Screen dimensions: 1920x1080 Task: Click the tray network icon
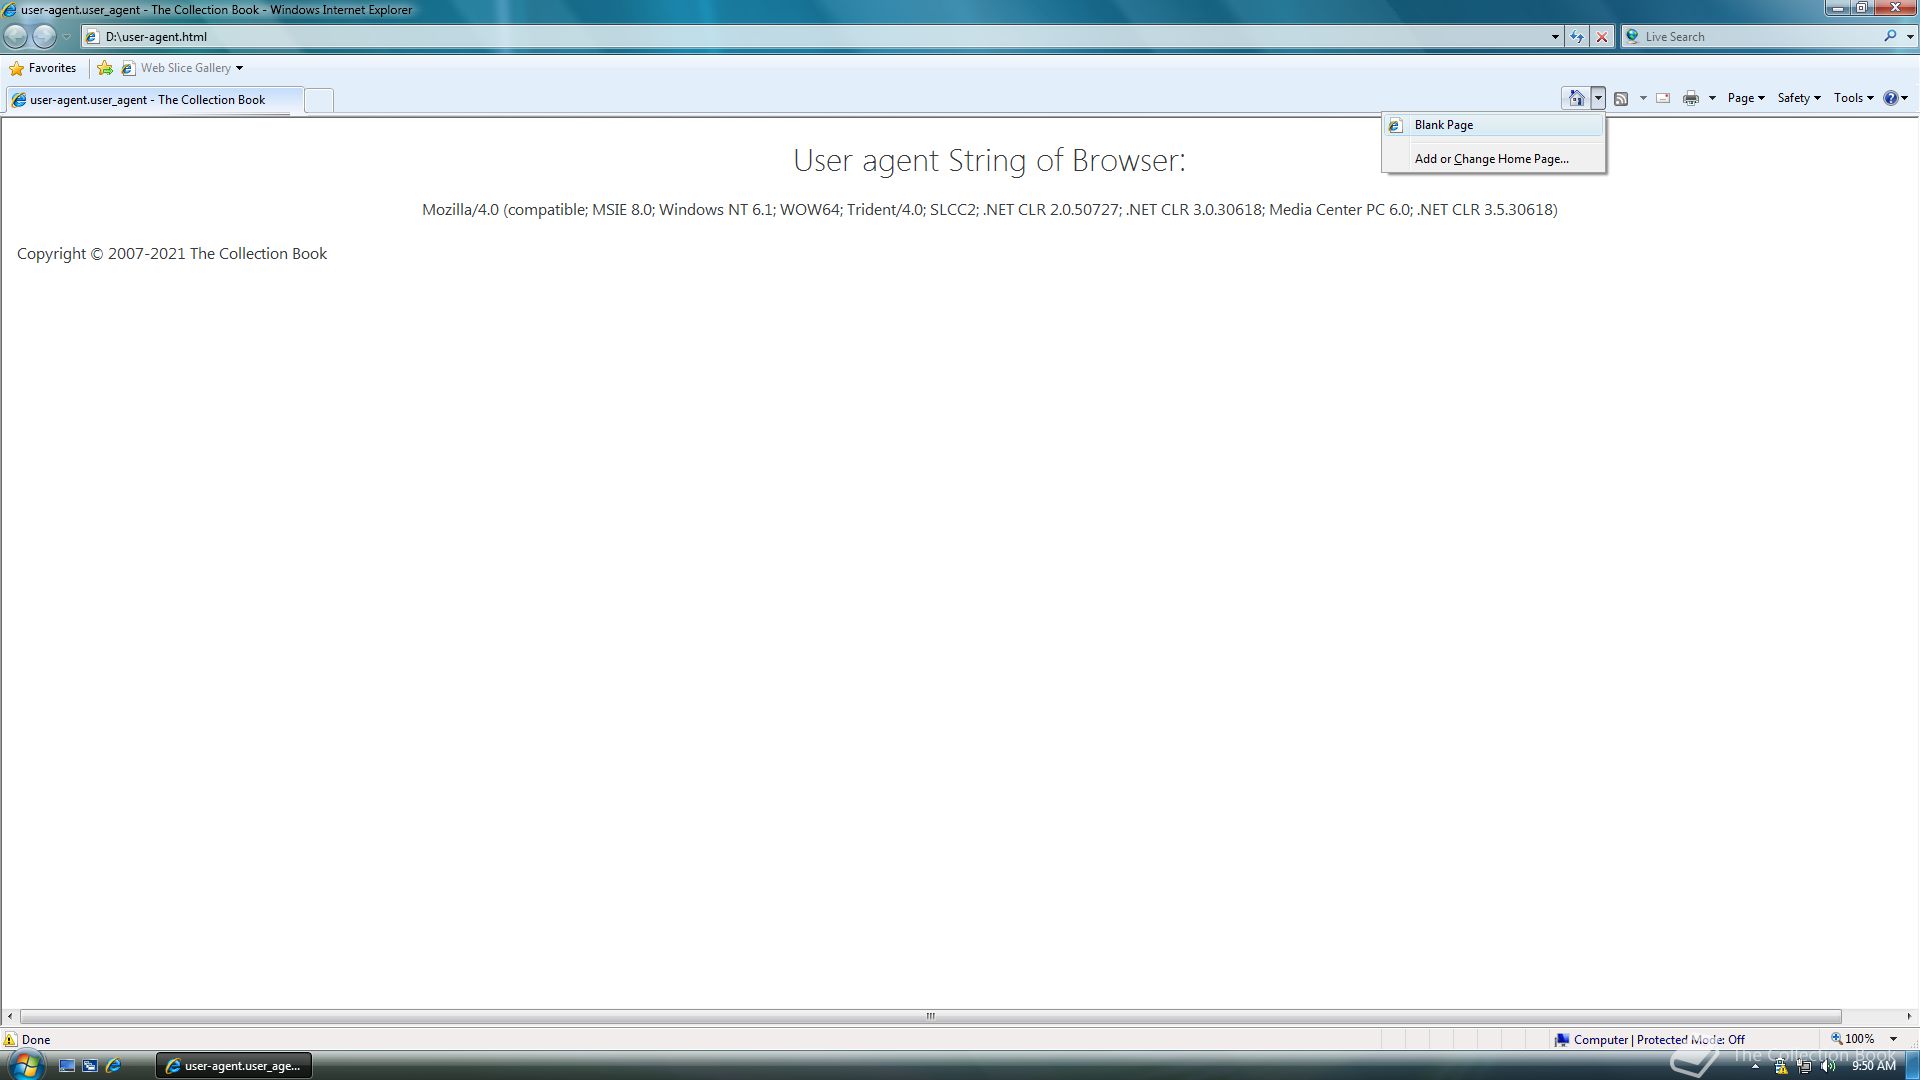point(1805,1066)
